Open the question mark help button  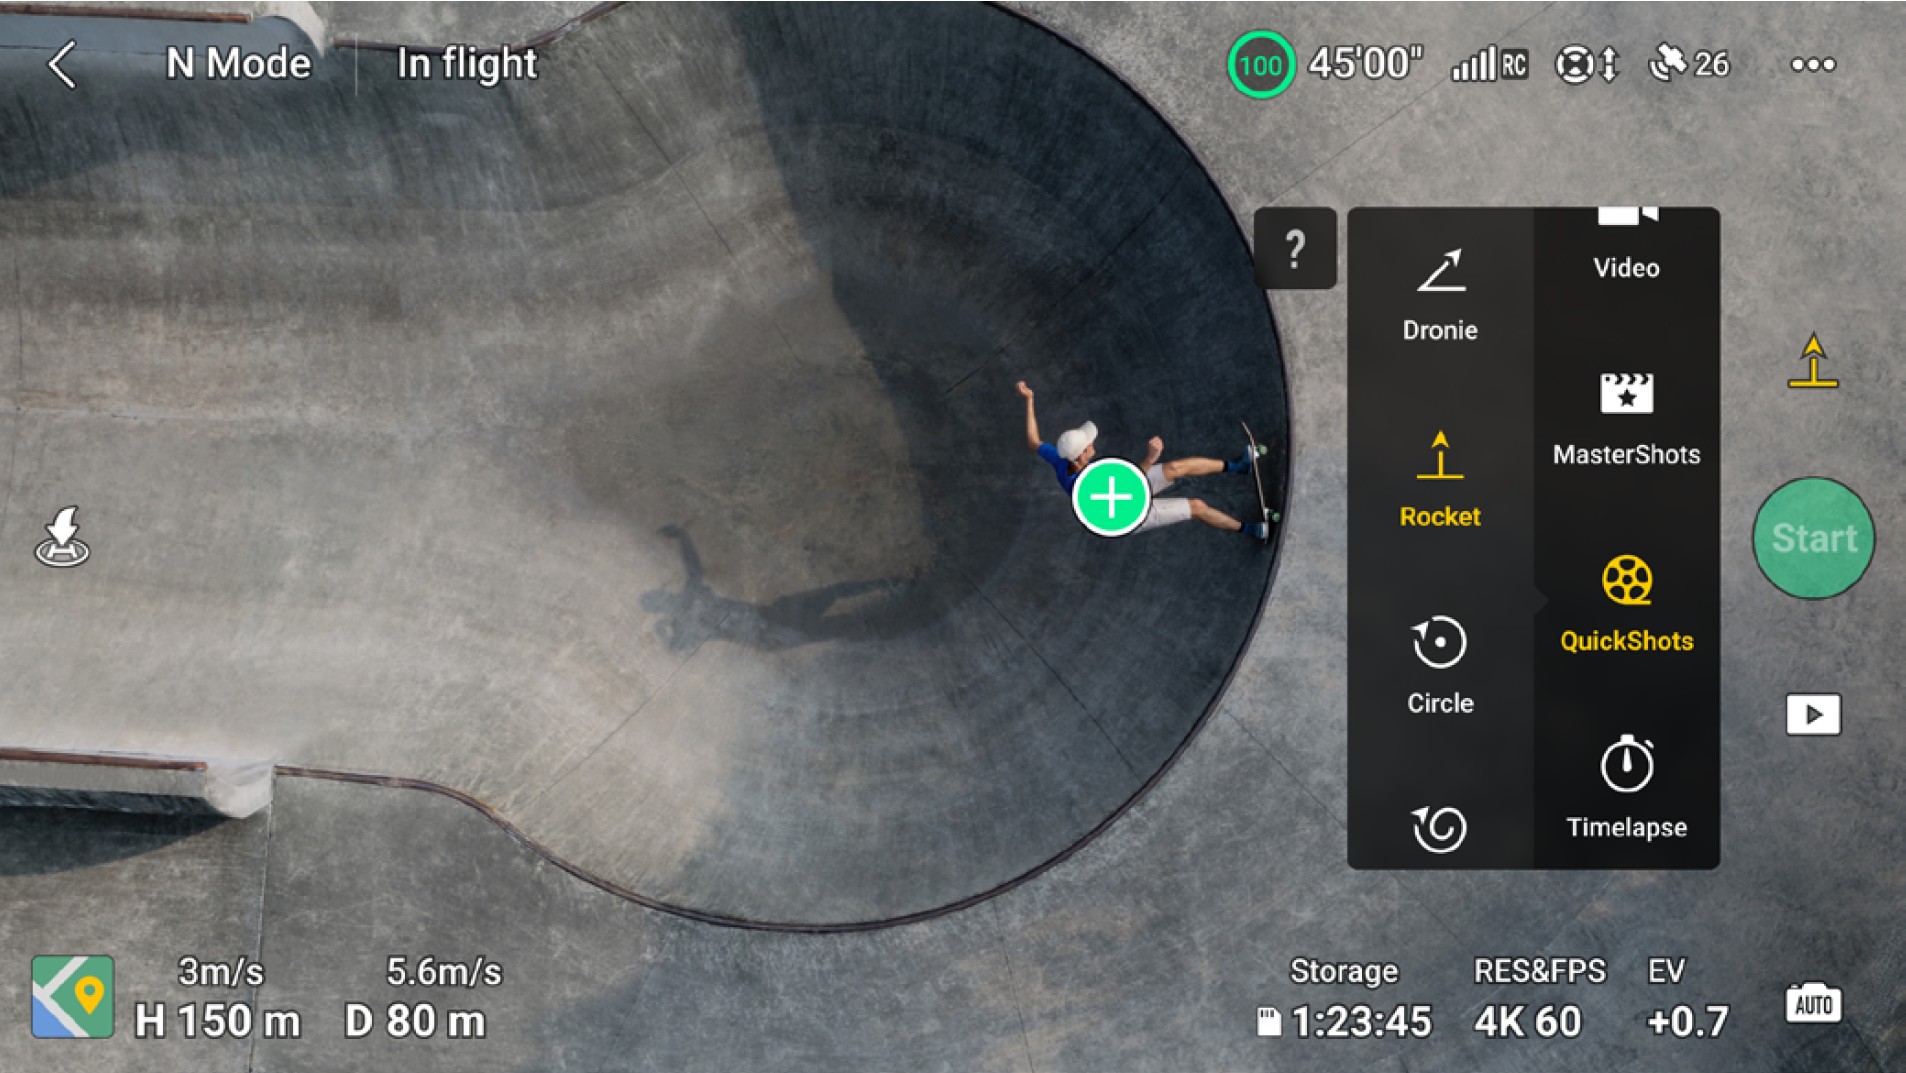pos(1295,248)
